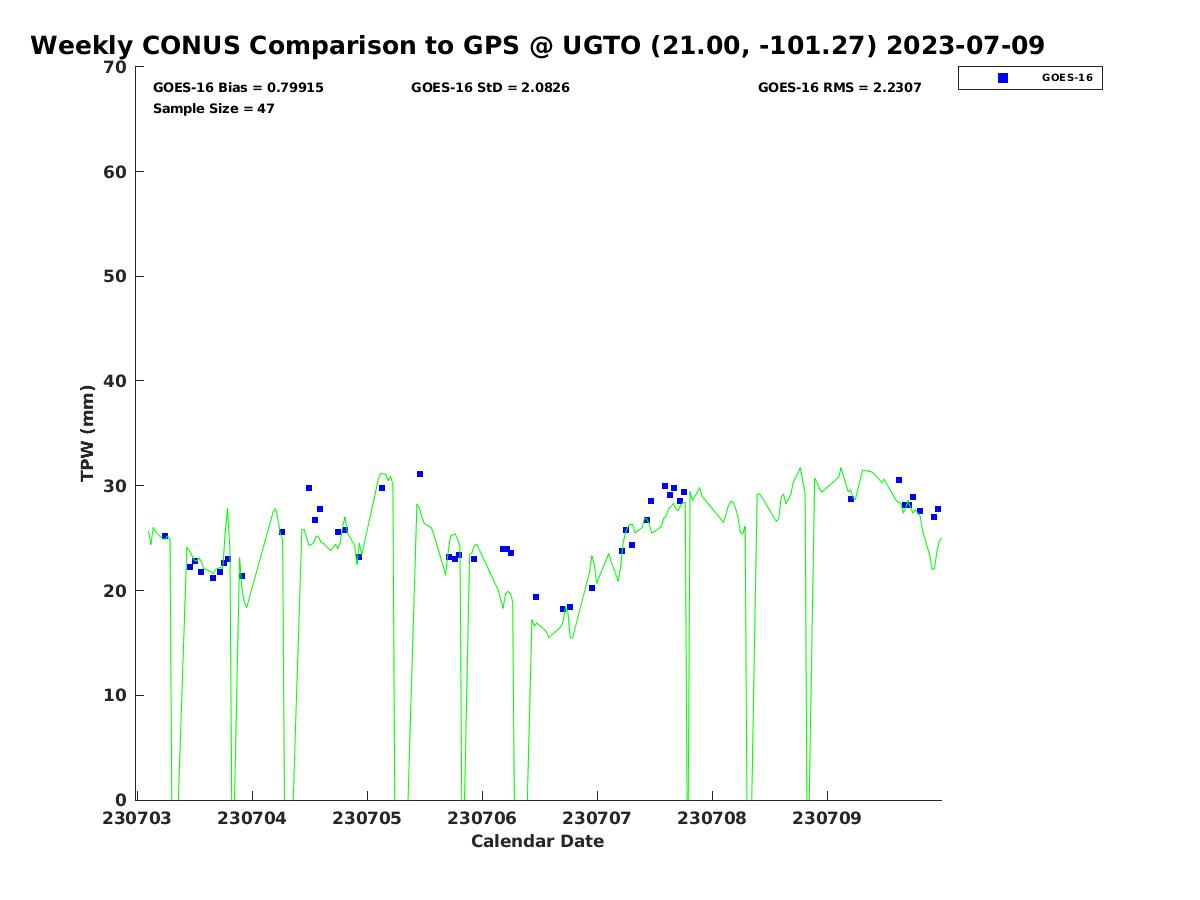Screen dimensions: 1200x900
Task: Click the 230704 date tick label
Action: click(x=252, y=818)
